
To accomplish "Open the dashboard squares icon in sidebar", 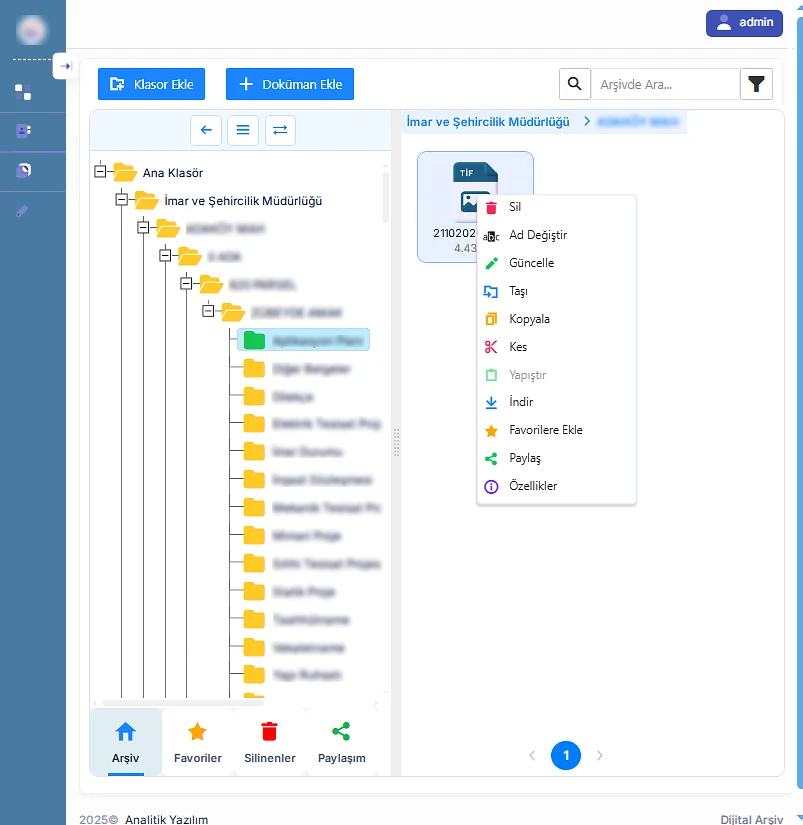I will pos(23,92).
